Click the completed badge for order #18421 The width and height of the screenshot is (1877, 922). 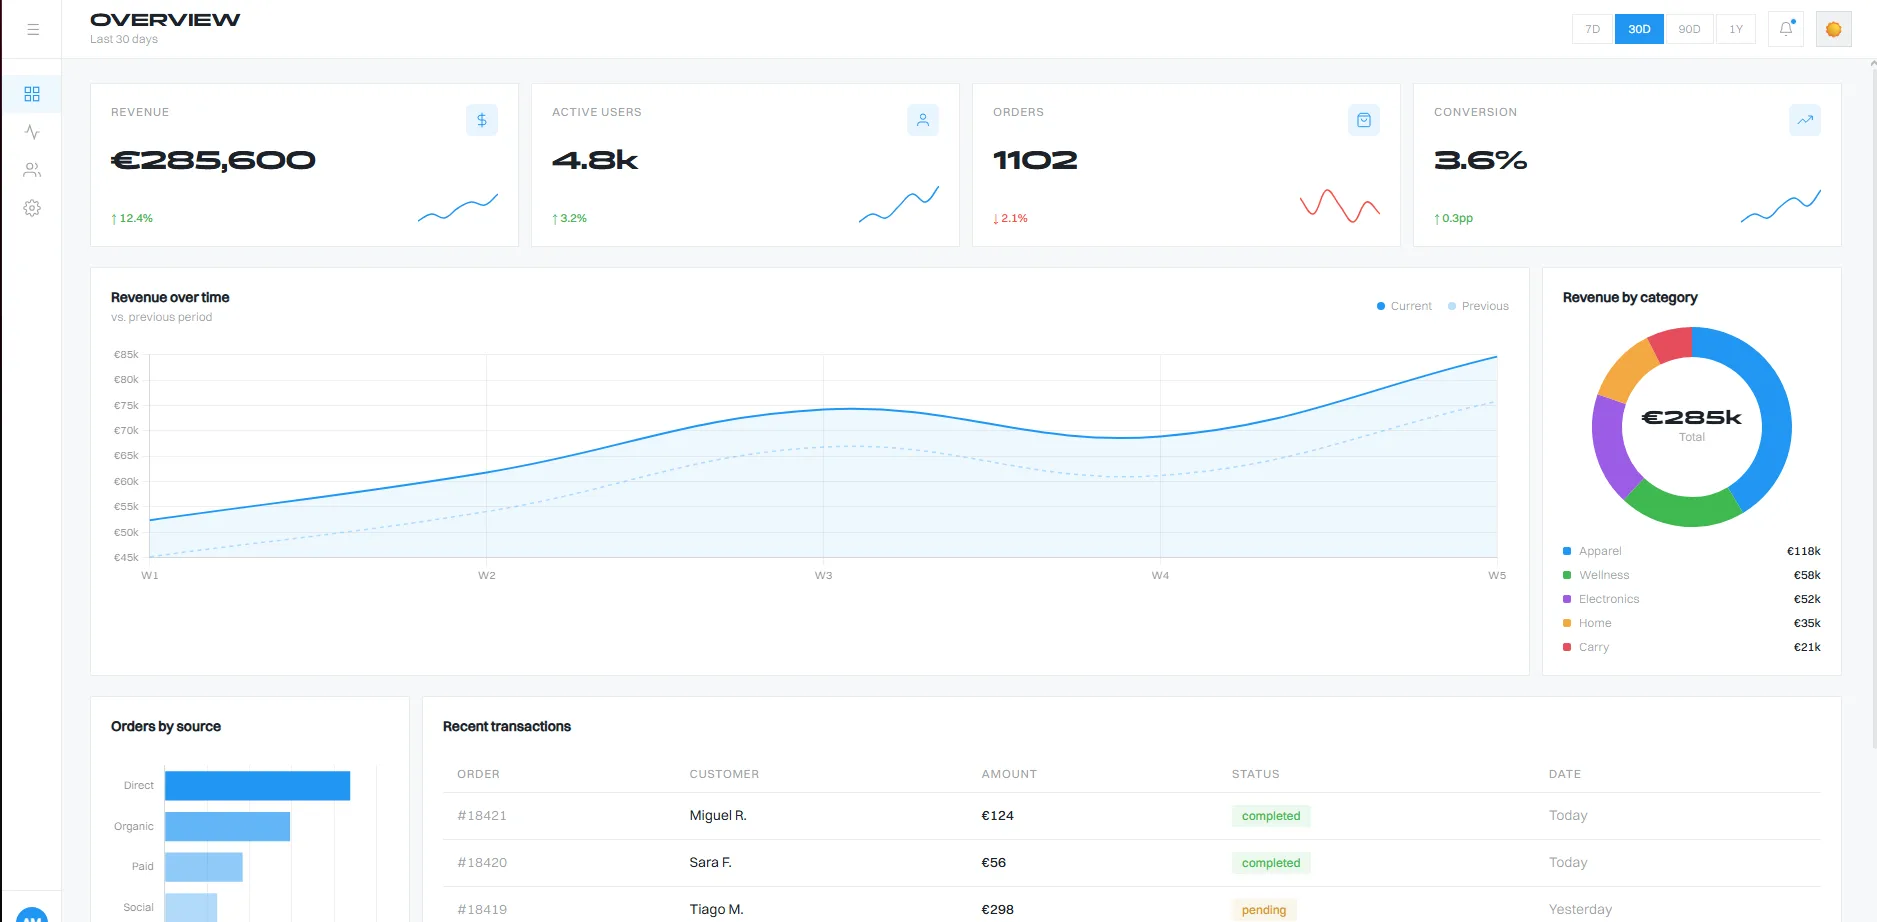(1271, 816)
